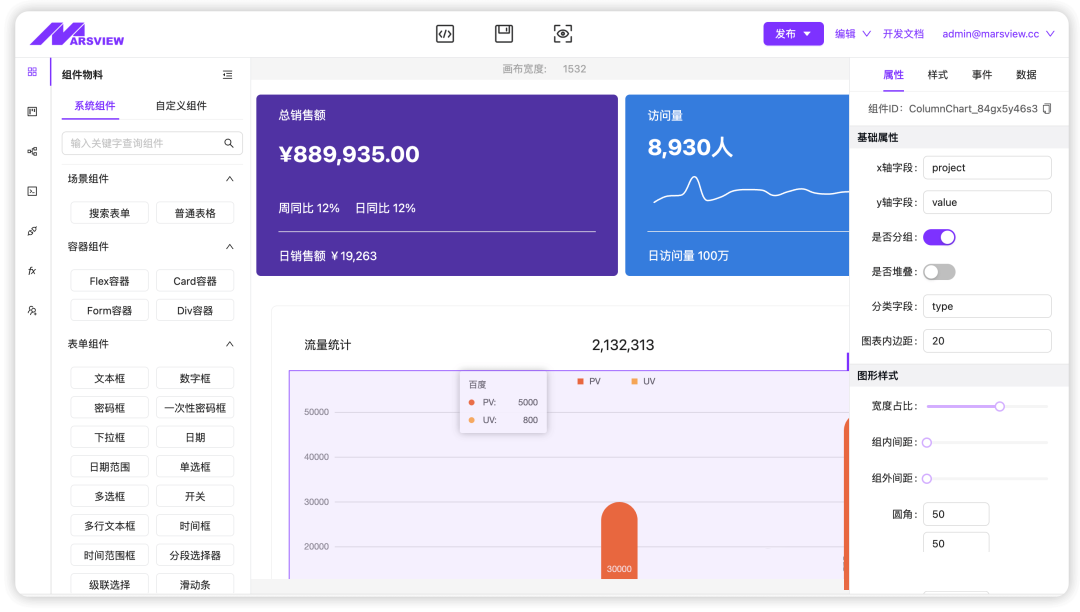Switch to the 自定义组件 tab

181,105
